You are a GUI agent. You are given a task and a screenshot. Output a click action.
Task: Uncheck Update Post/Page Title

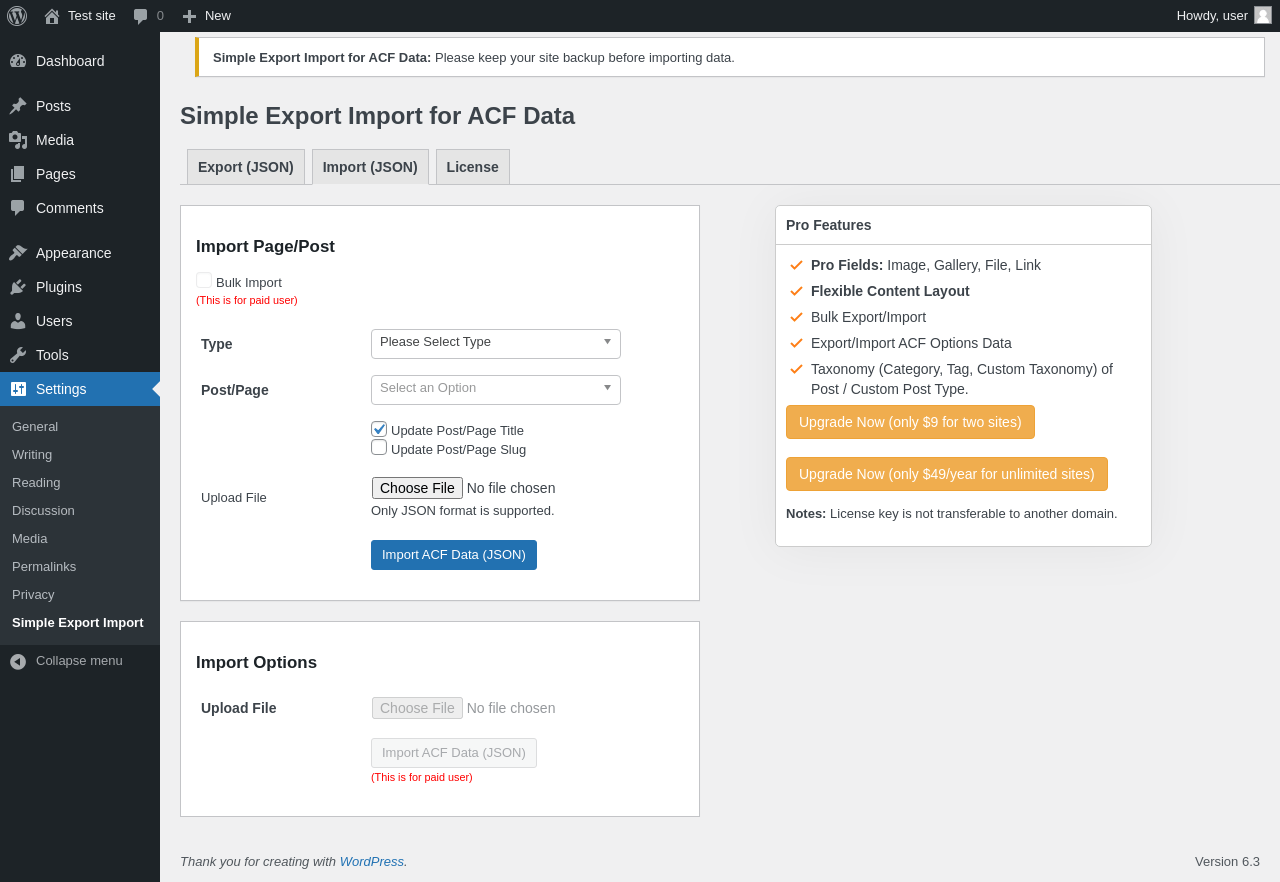[x=379, y=429]
